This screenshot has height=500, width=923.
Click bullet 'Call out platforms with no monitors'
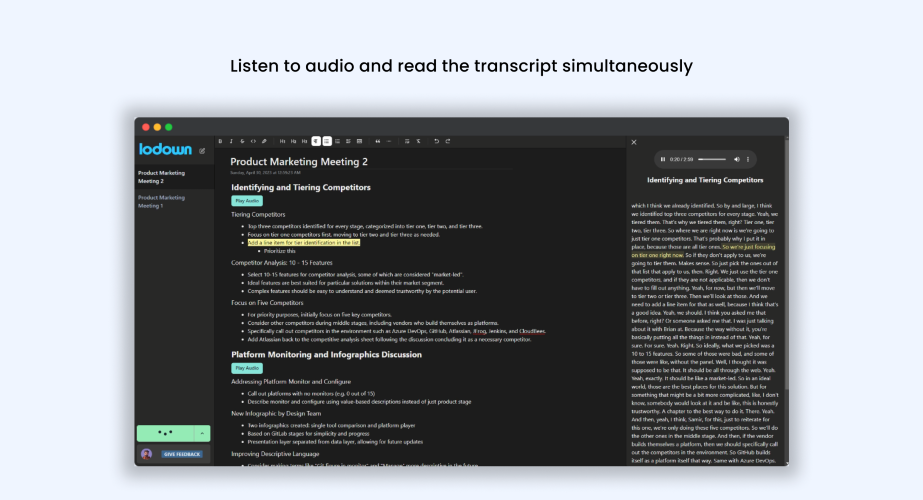311,393
